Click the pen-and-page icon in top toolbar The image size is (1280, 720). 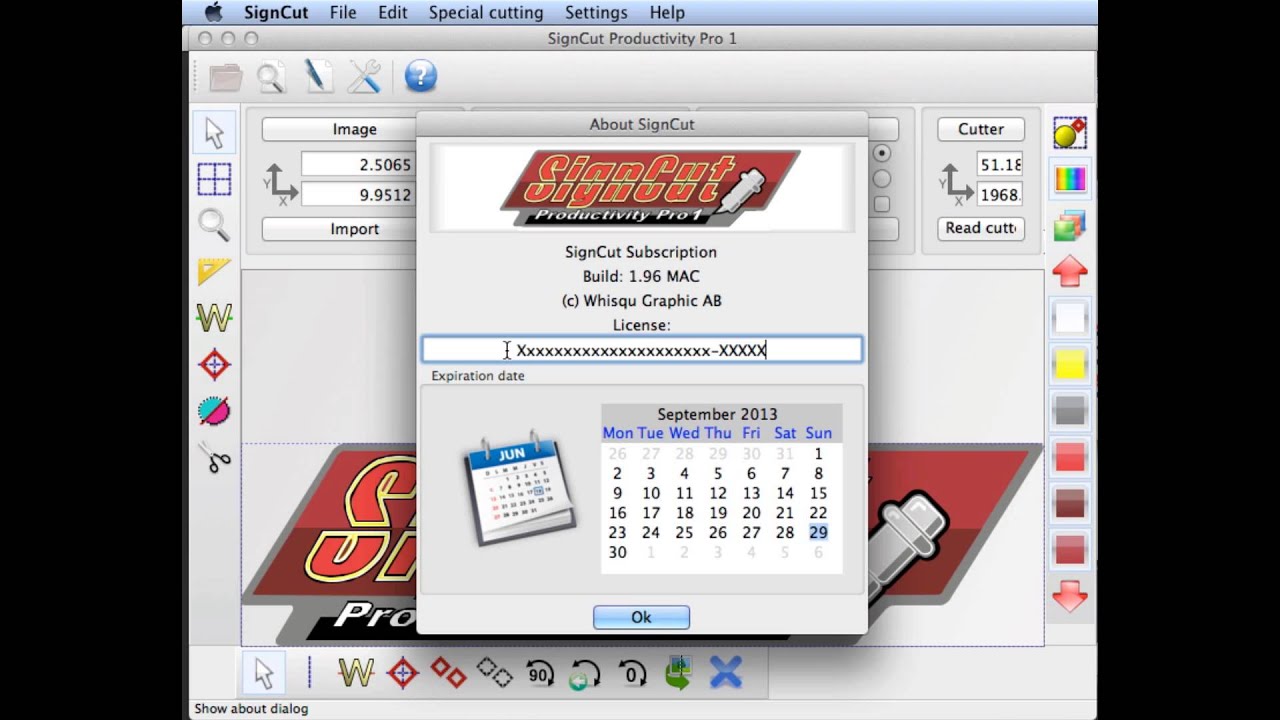point(319,77)
